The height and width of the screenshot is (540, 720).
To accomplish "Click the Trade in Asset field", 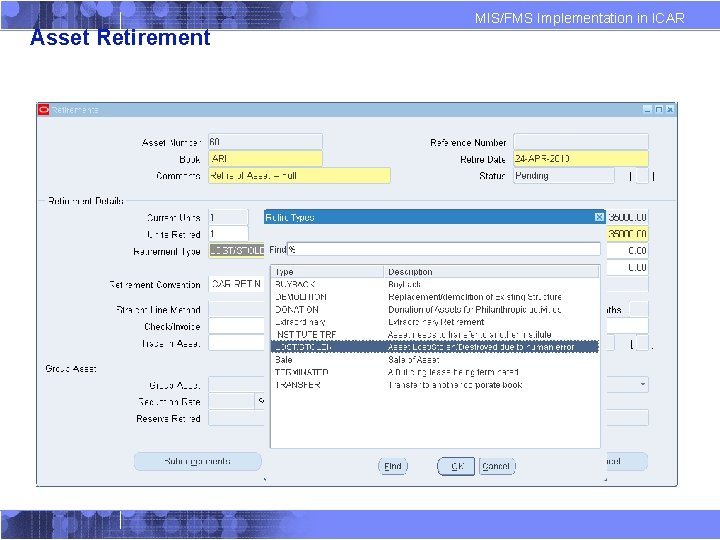I will 236,343.
